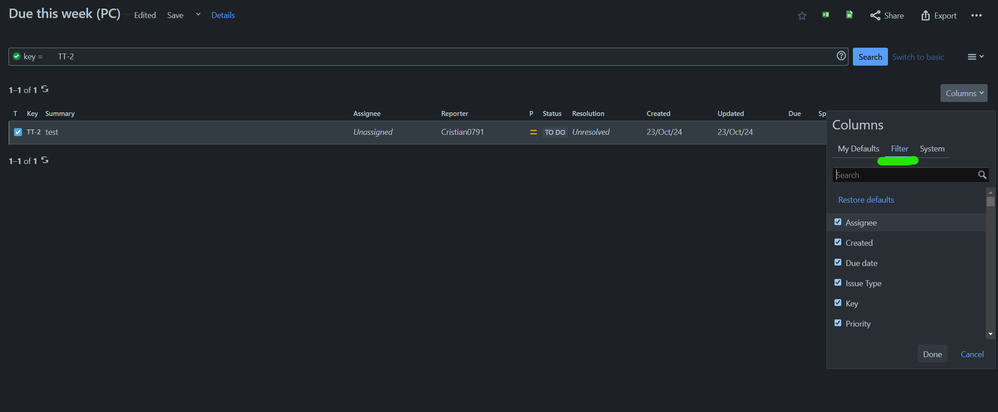Open the three-dots more actions menu
Viewport: 998px width, 412px height.
pyautogui.click(x=976, y=15)
